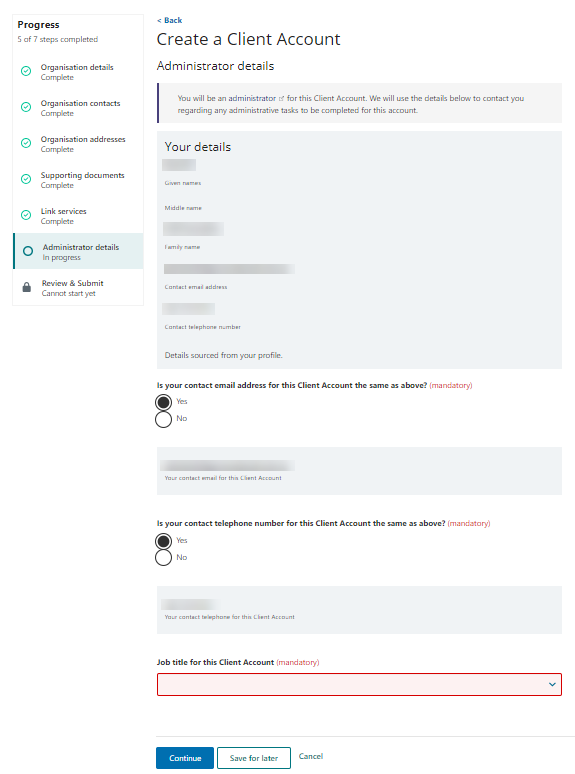Open the Supporting documents step
The height and width of the screenshot is (774, 575).
pyautogui.click(x=82, y=175)
